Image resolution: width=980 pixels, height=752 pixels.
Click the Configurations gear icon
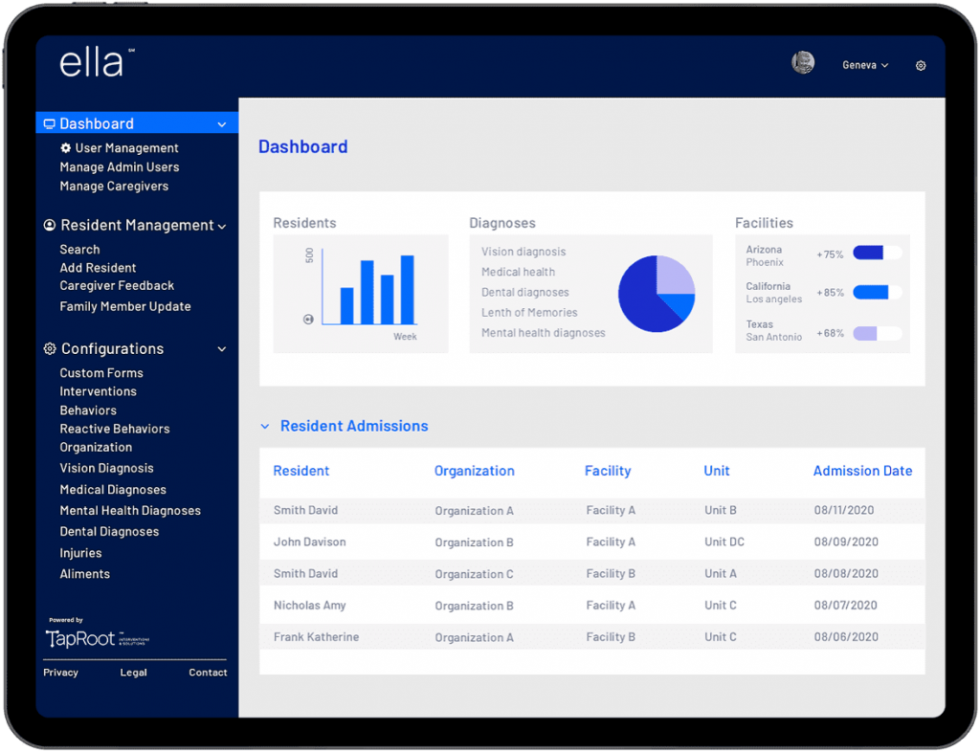pyautogui.click(x=49, y=348)
